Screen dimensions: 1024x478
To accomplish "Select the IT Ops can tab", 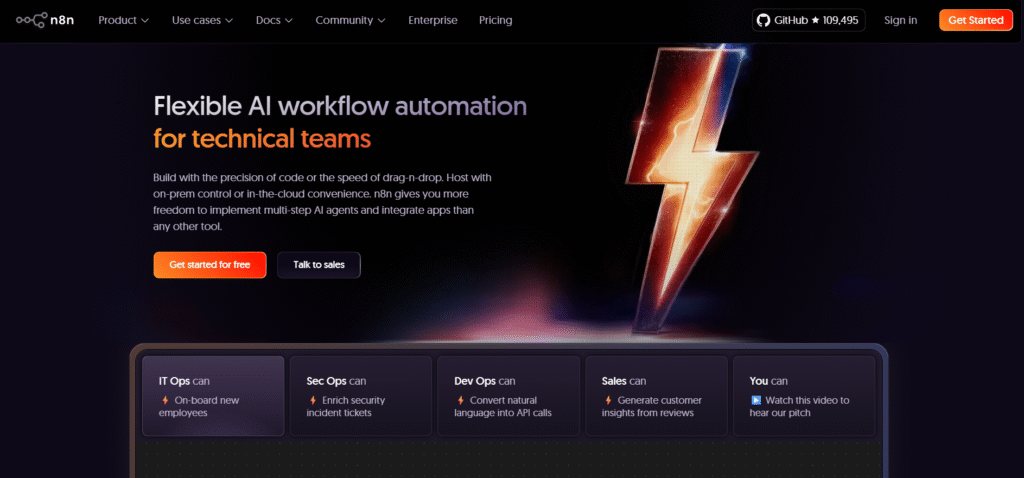I will point(213,396).
